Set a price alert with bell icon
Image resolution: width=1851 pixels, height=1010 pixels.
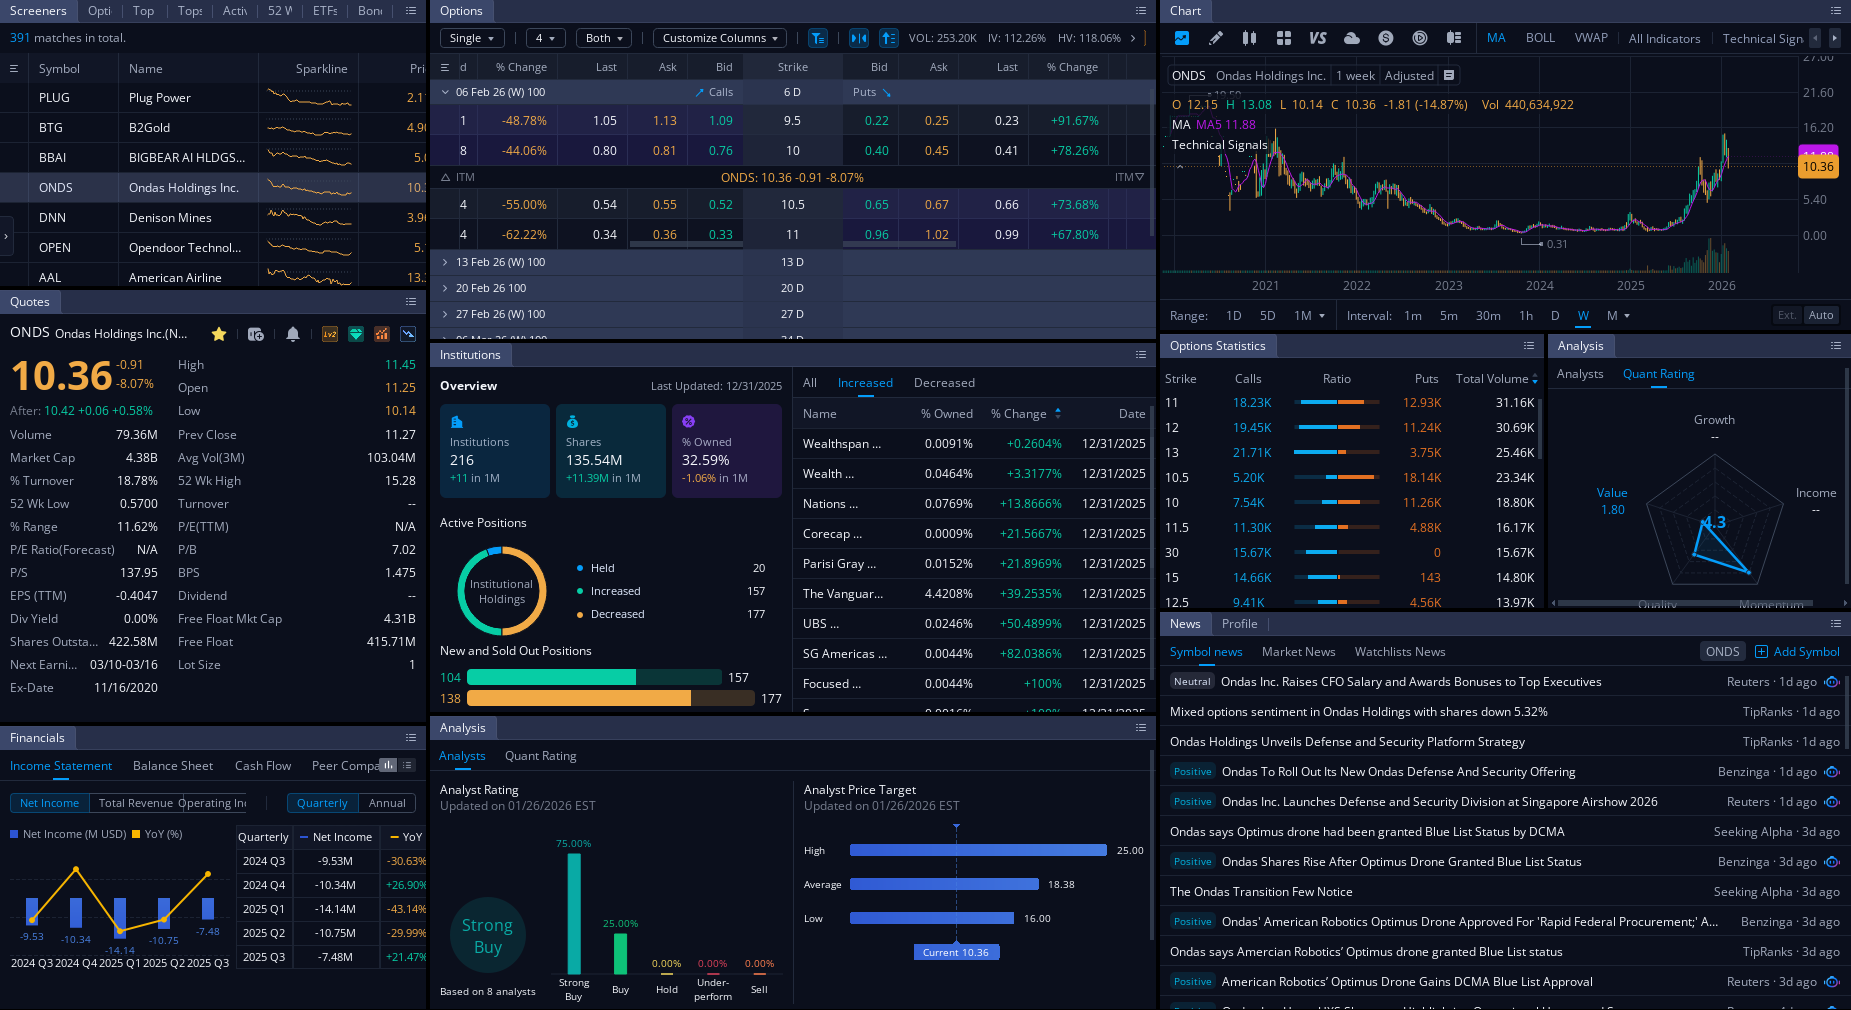click(x=292, y=334)
